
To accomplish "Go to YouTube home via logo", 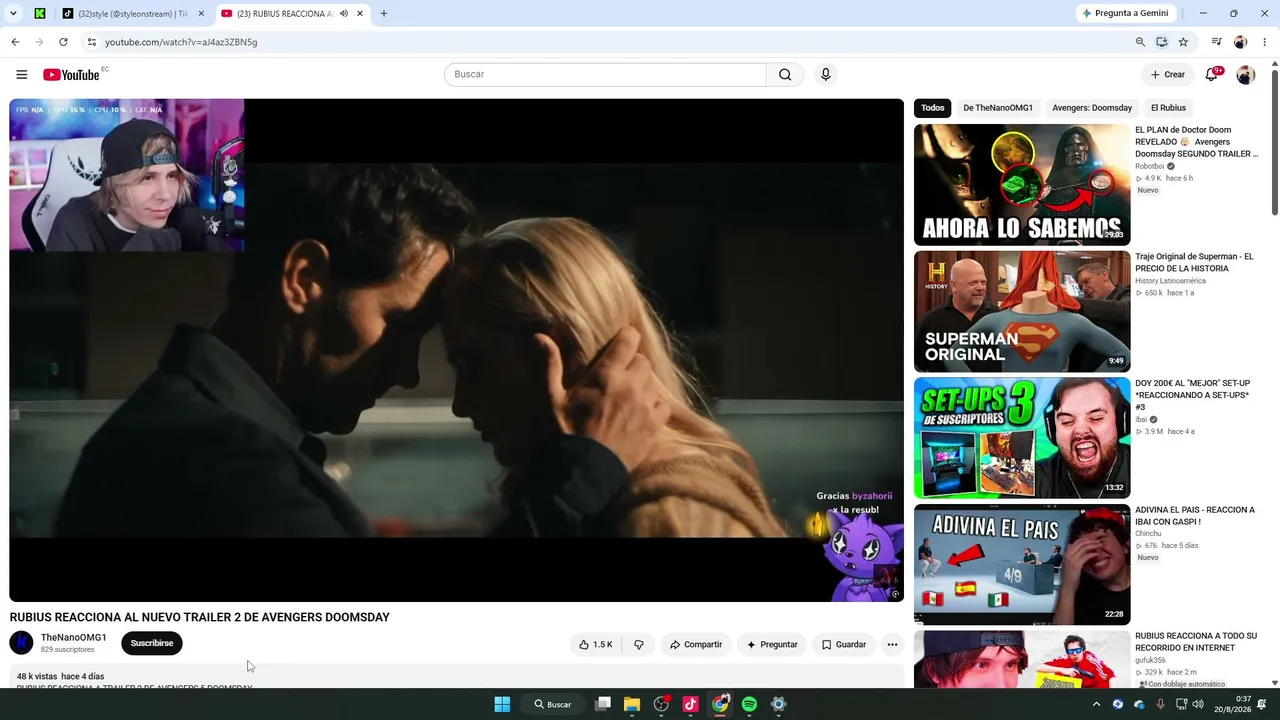I will (x=71, y=75).
